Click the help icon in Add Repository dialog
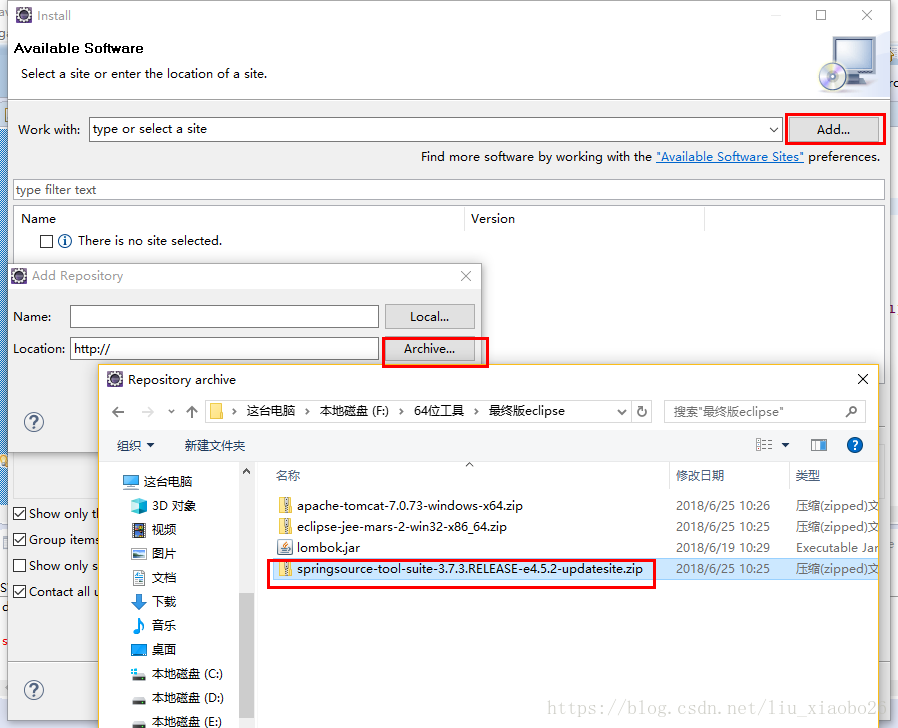Viewport: 898px width, 728px height. click(34, 422)
